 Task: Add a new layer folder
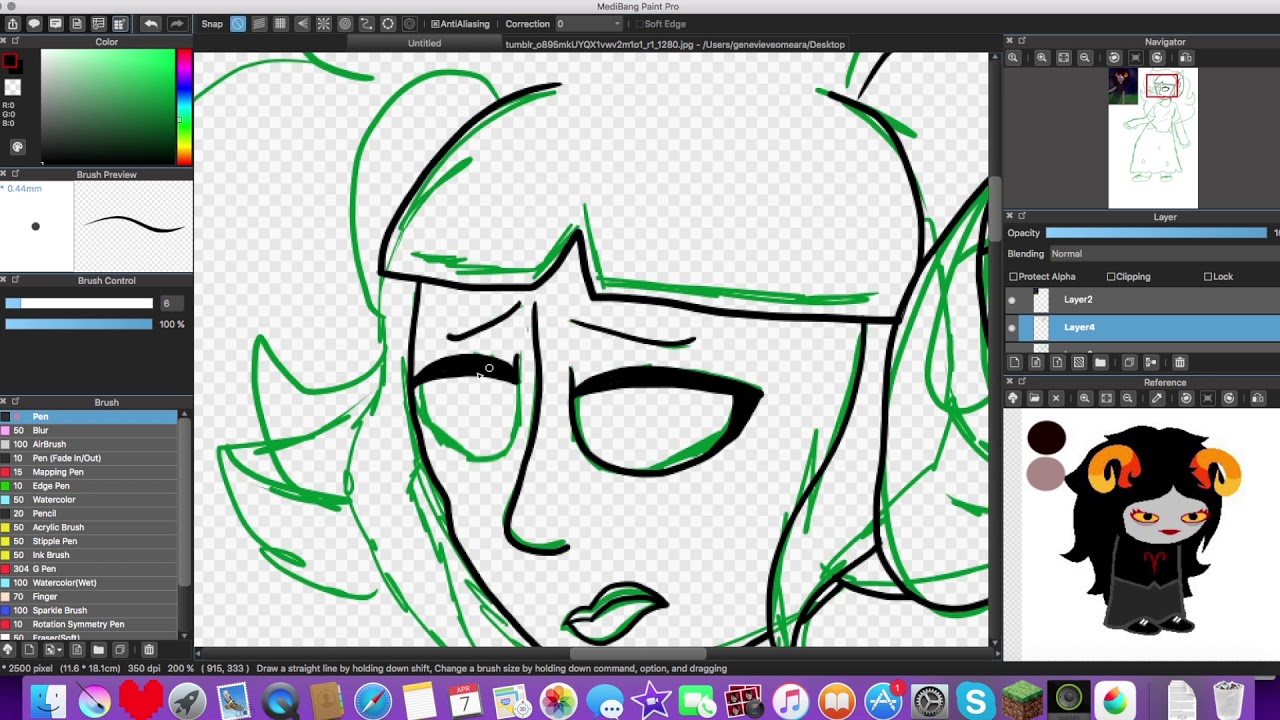(x=1100, y=362)
